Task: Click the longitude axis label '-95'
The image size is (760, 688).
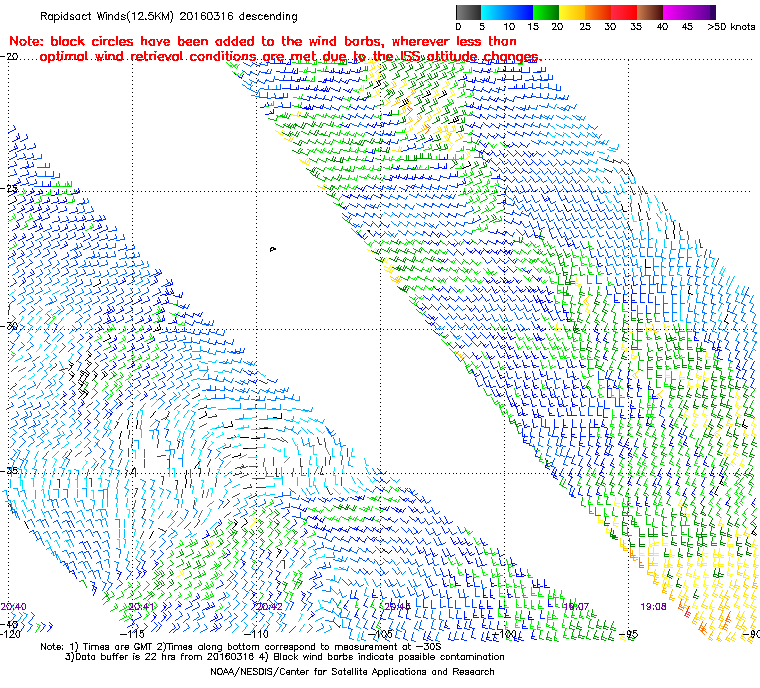Action: [629, 634]
